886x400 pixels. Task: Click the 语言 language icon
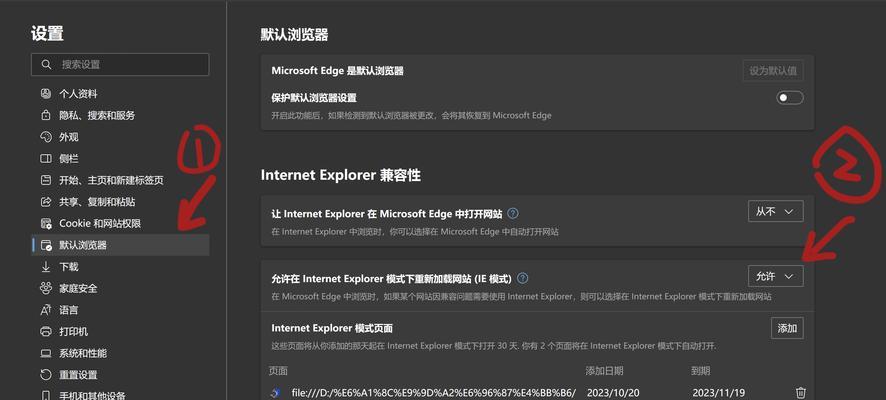click(x=46, y=310)
